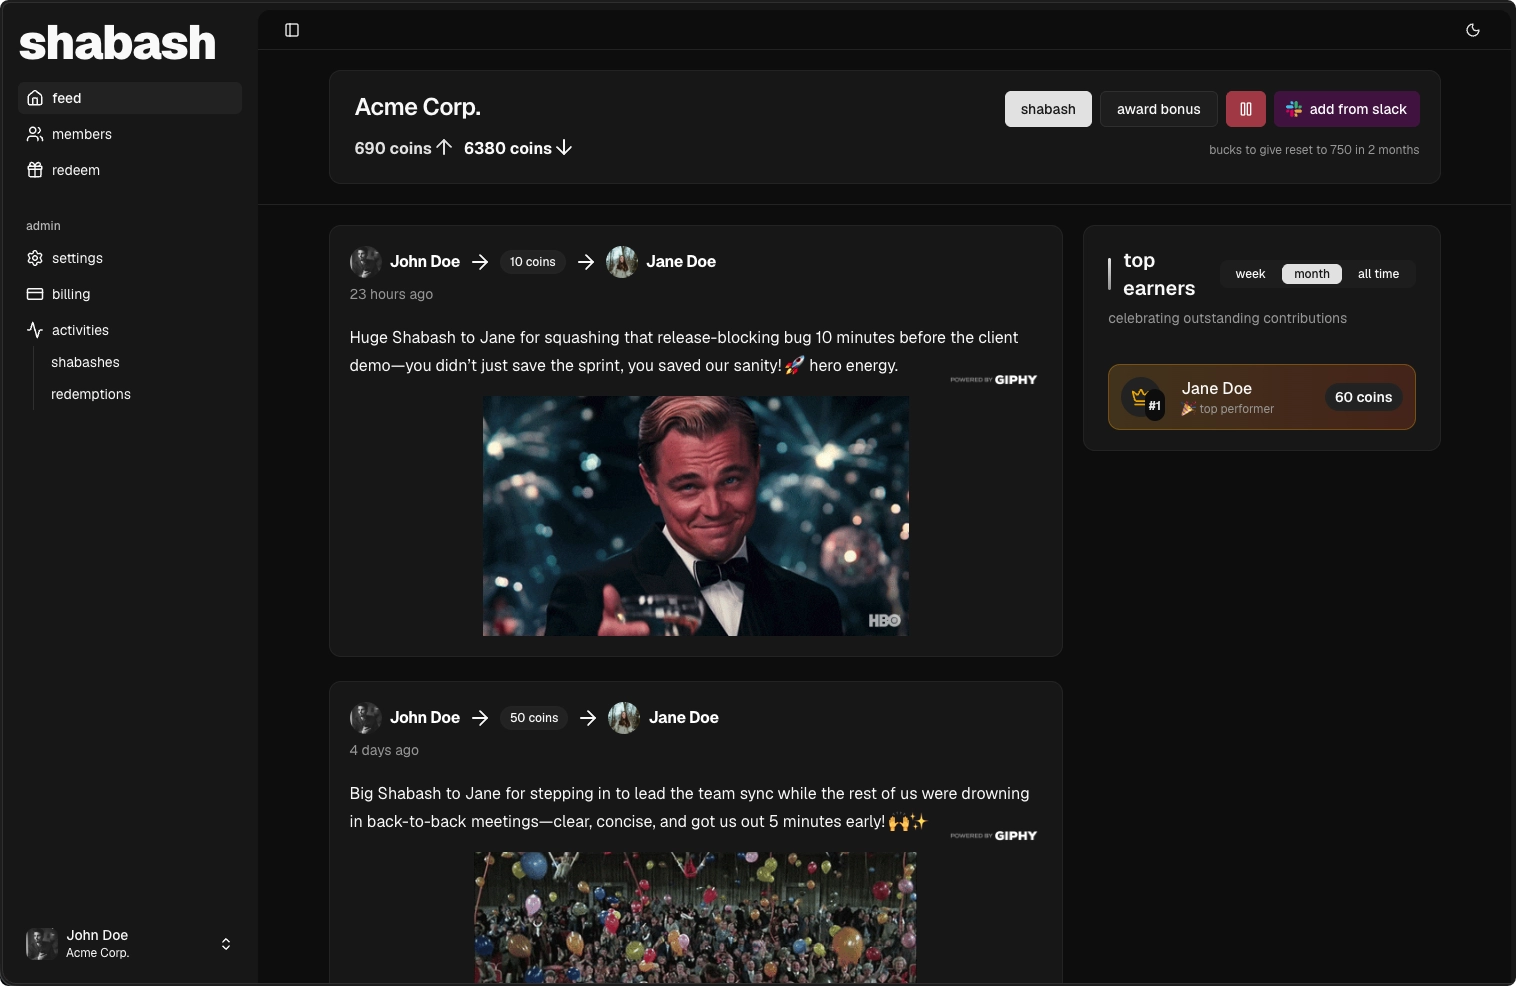Click John Doe's name in the 4 days ago post
The width and height of the screenshot is (1516, 986).
425,718
